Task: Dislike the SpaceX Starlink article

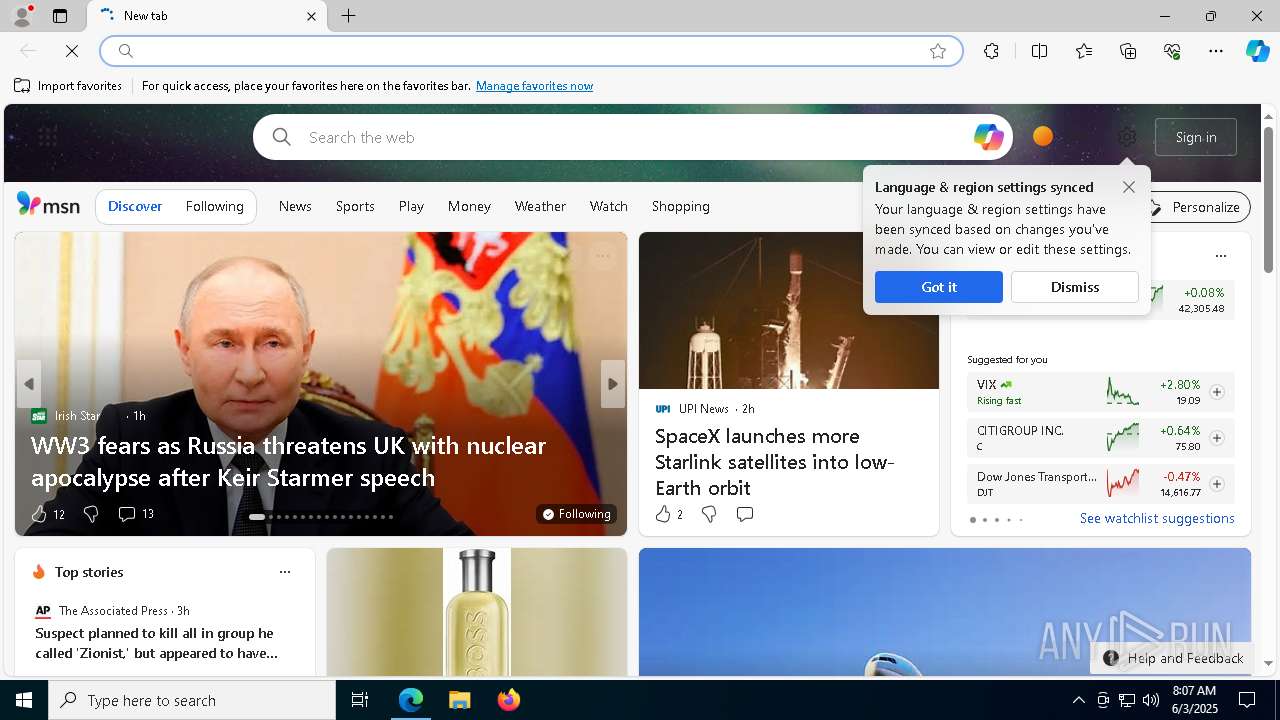Action: [708, 514]
